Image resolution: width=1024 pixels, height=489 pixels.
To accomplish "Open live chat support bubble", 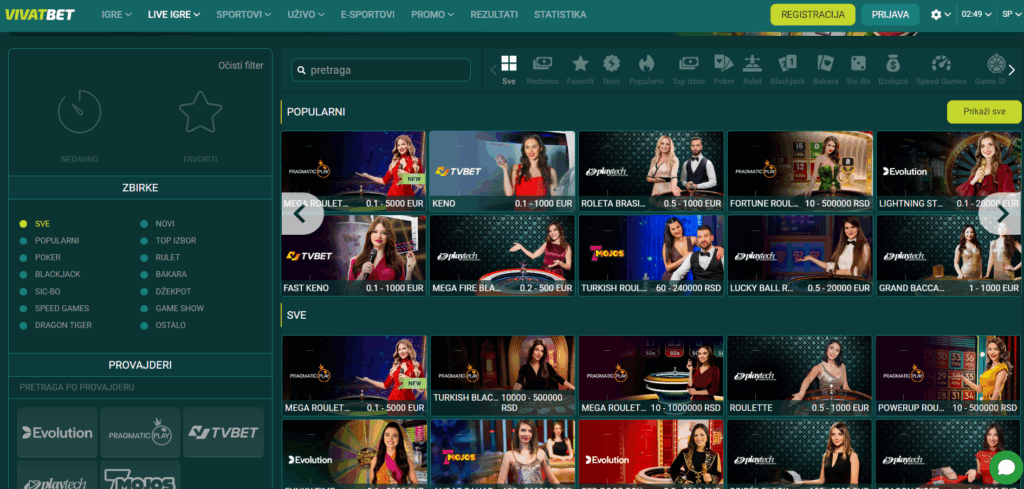I will coord(1004,466).
